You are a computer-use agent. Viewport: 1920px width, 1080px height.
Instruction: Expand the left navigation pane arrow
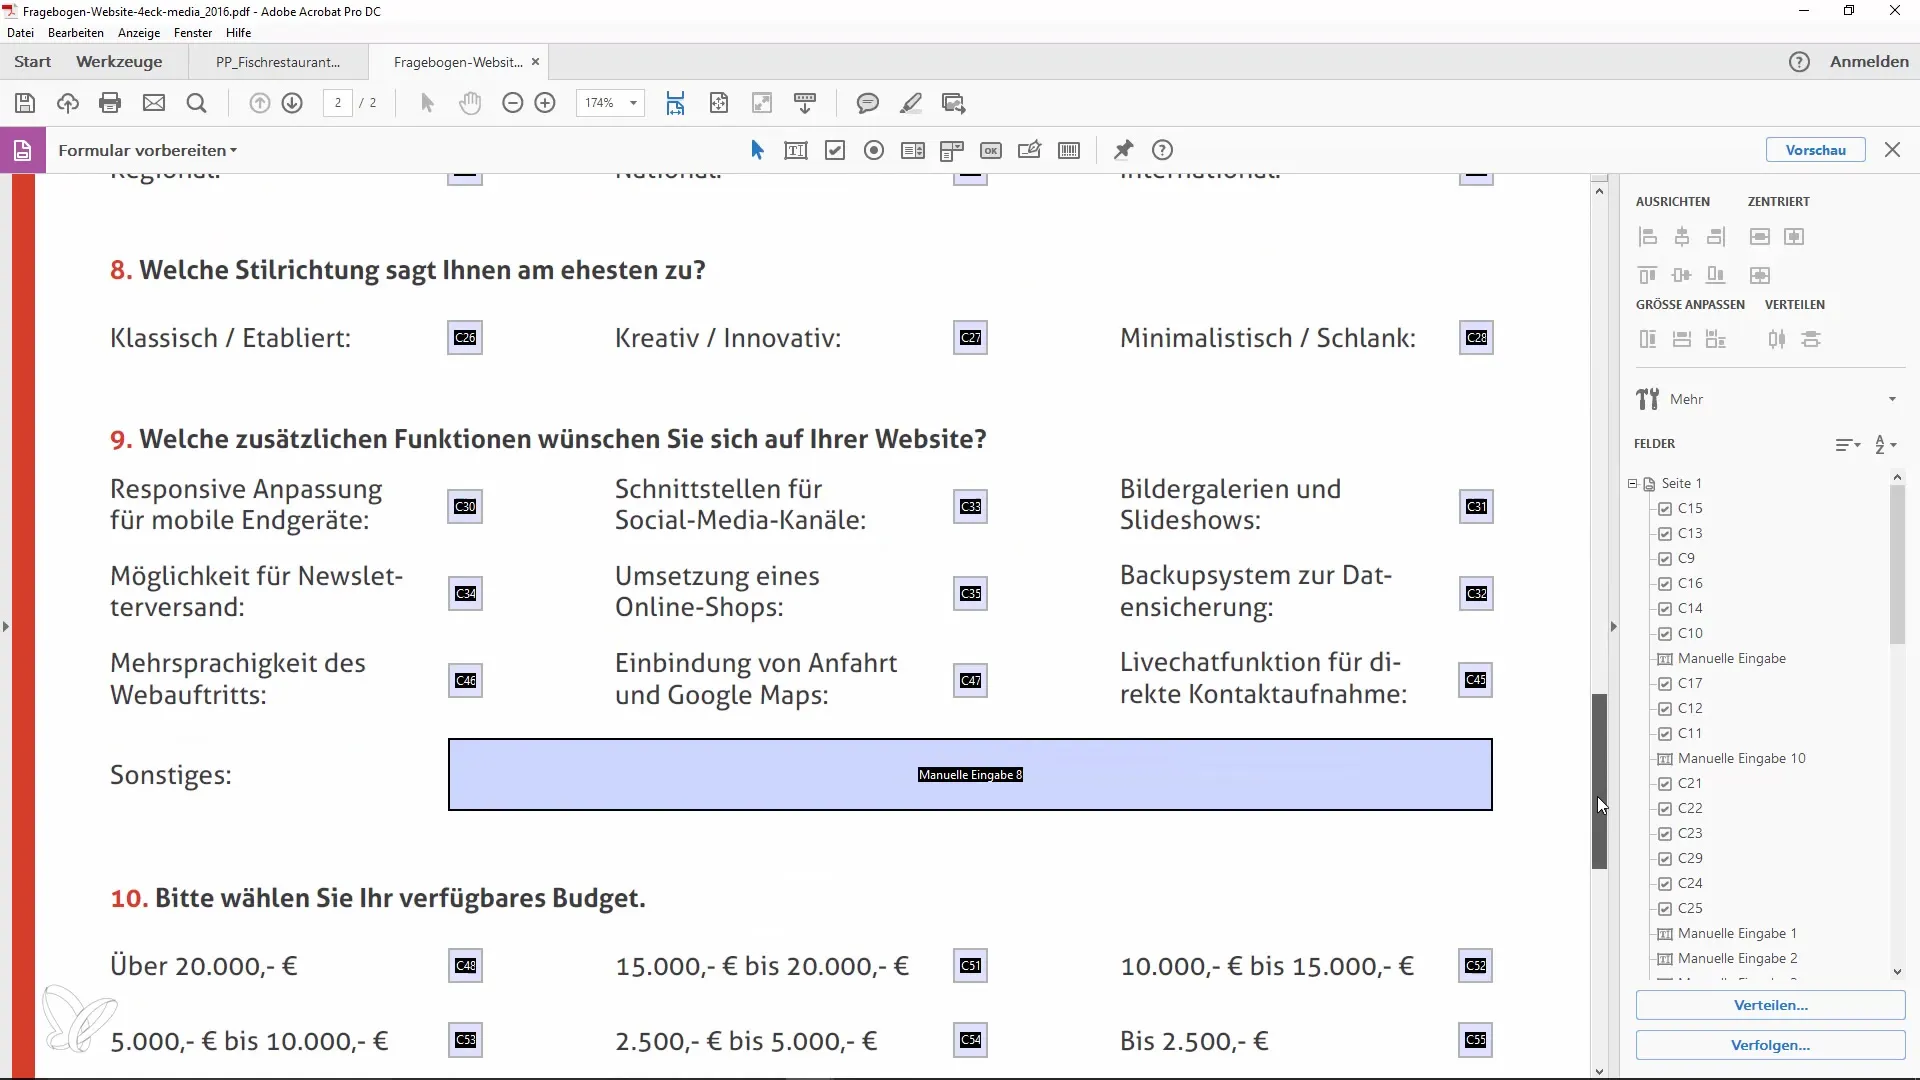click(x=6, y=627)
